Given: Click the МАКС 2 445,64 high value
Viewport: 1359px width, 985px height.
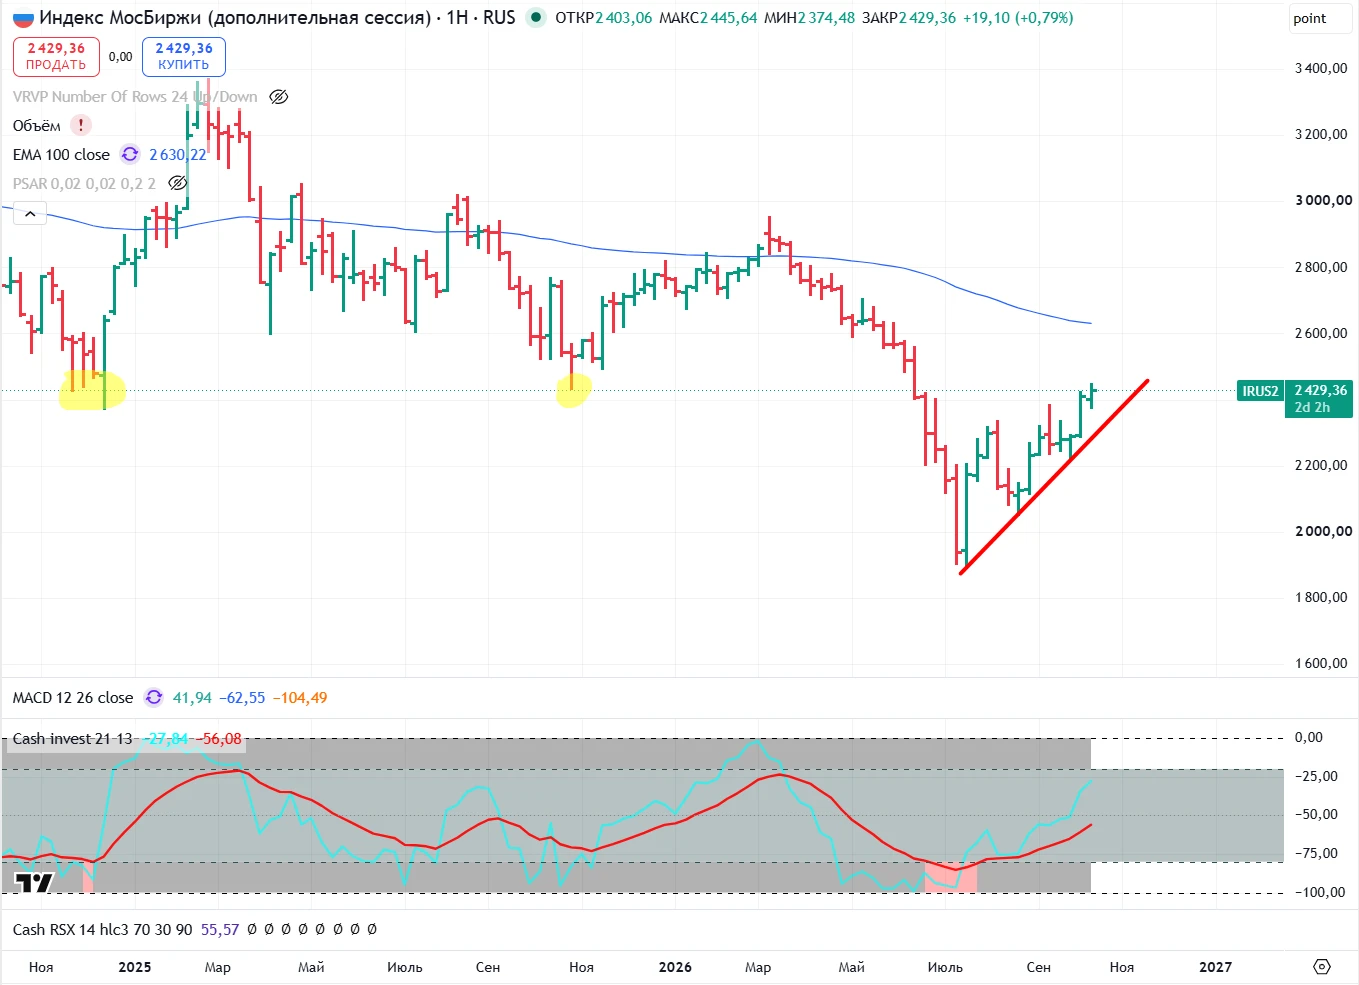Looking at the screenshot, I should 708,17.
